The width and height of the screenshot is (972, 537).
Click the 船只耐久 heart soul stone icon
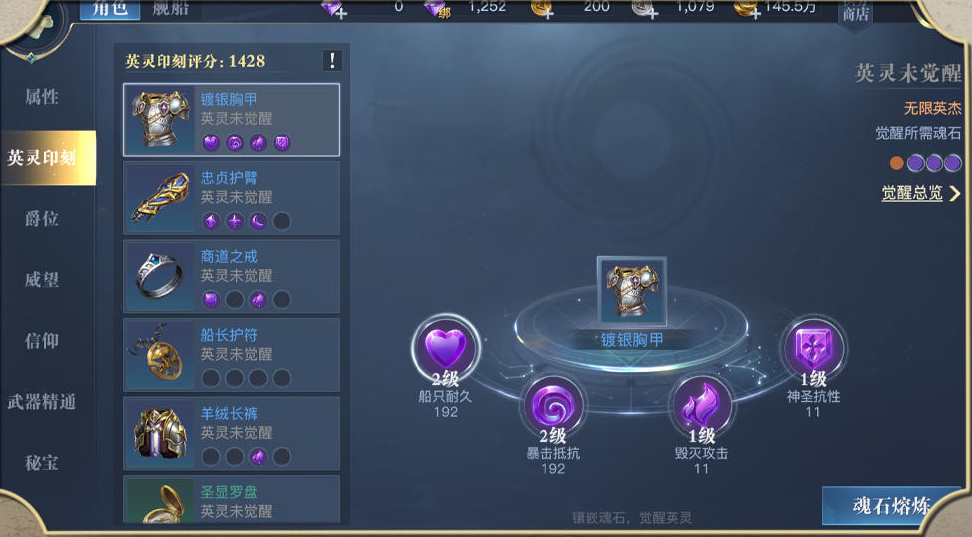(446, 347)
